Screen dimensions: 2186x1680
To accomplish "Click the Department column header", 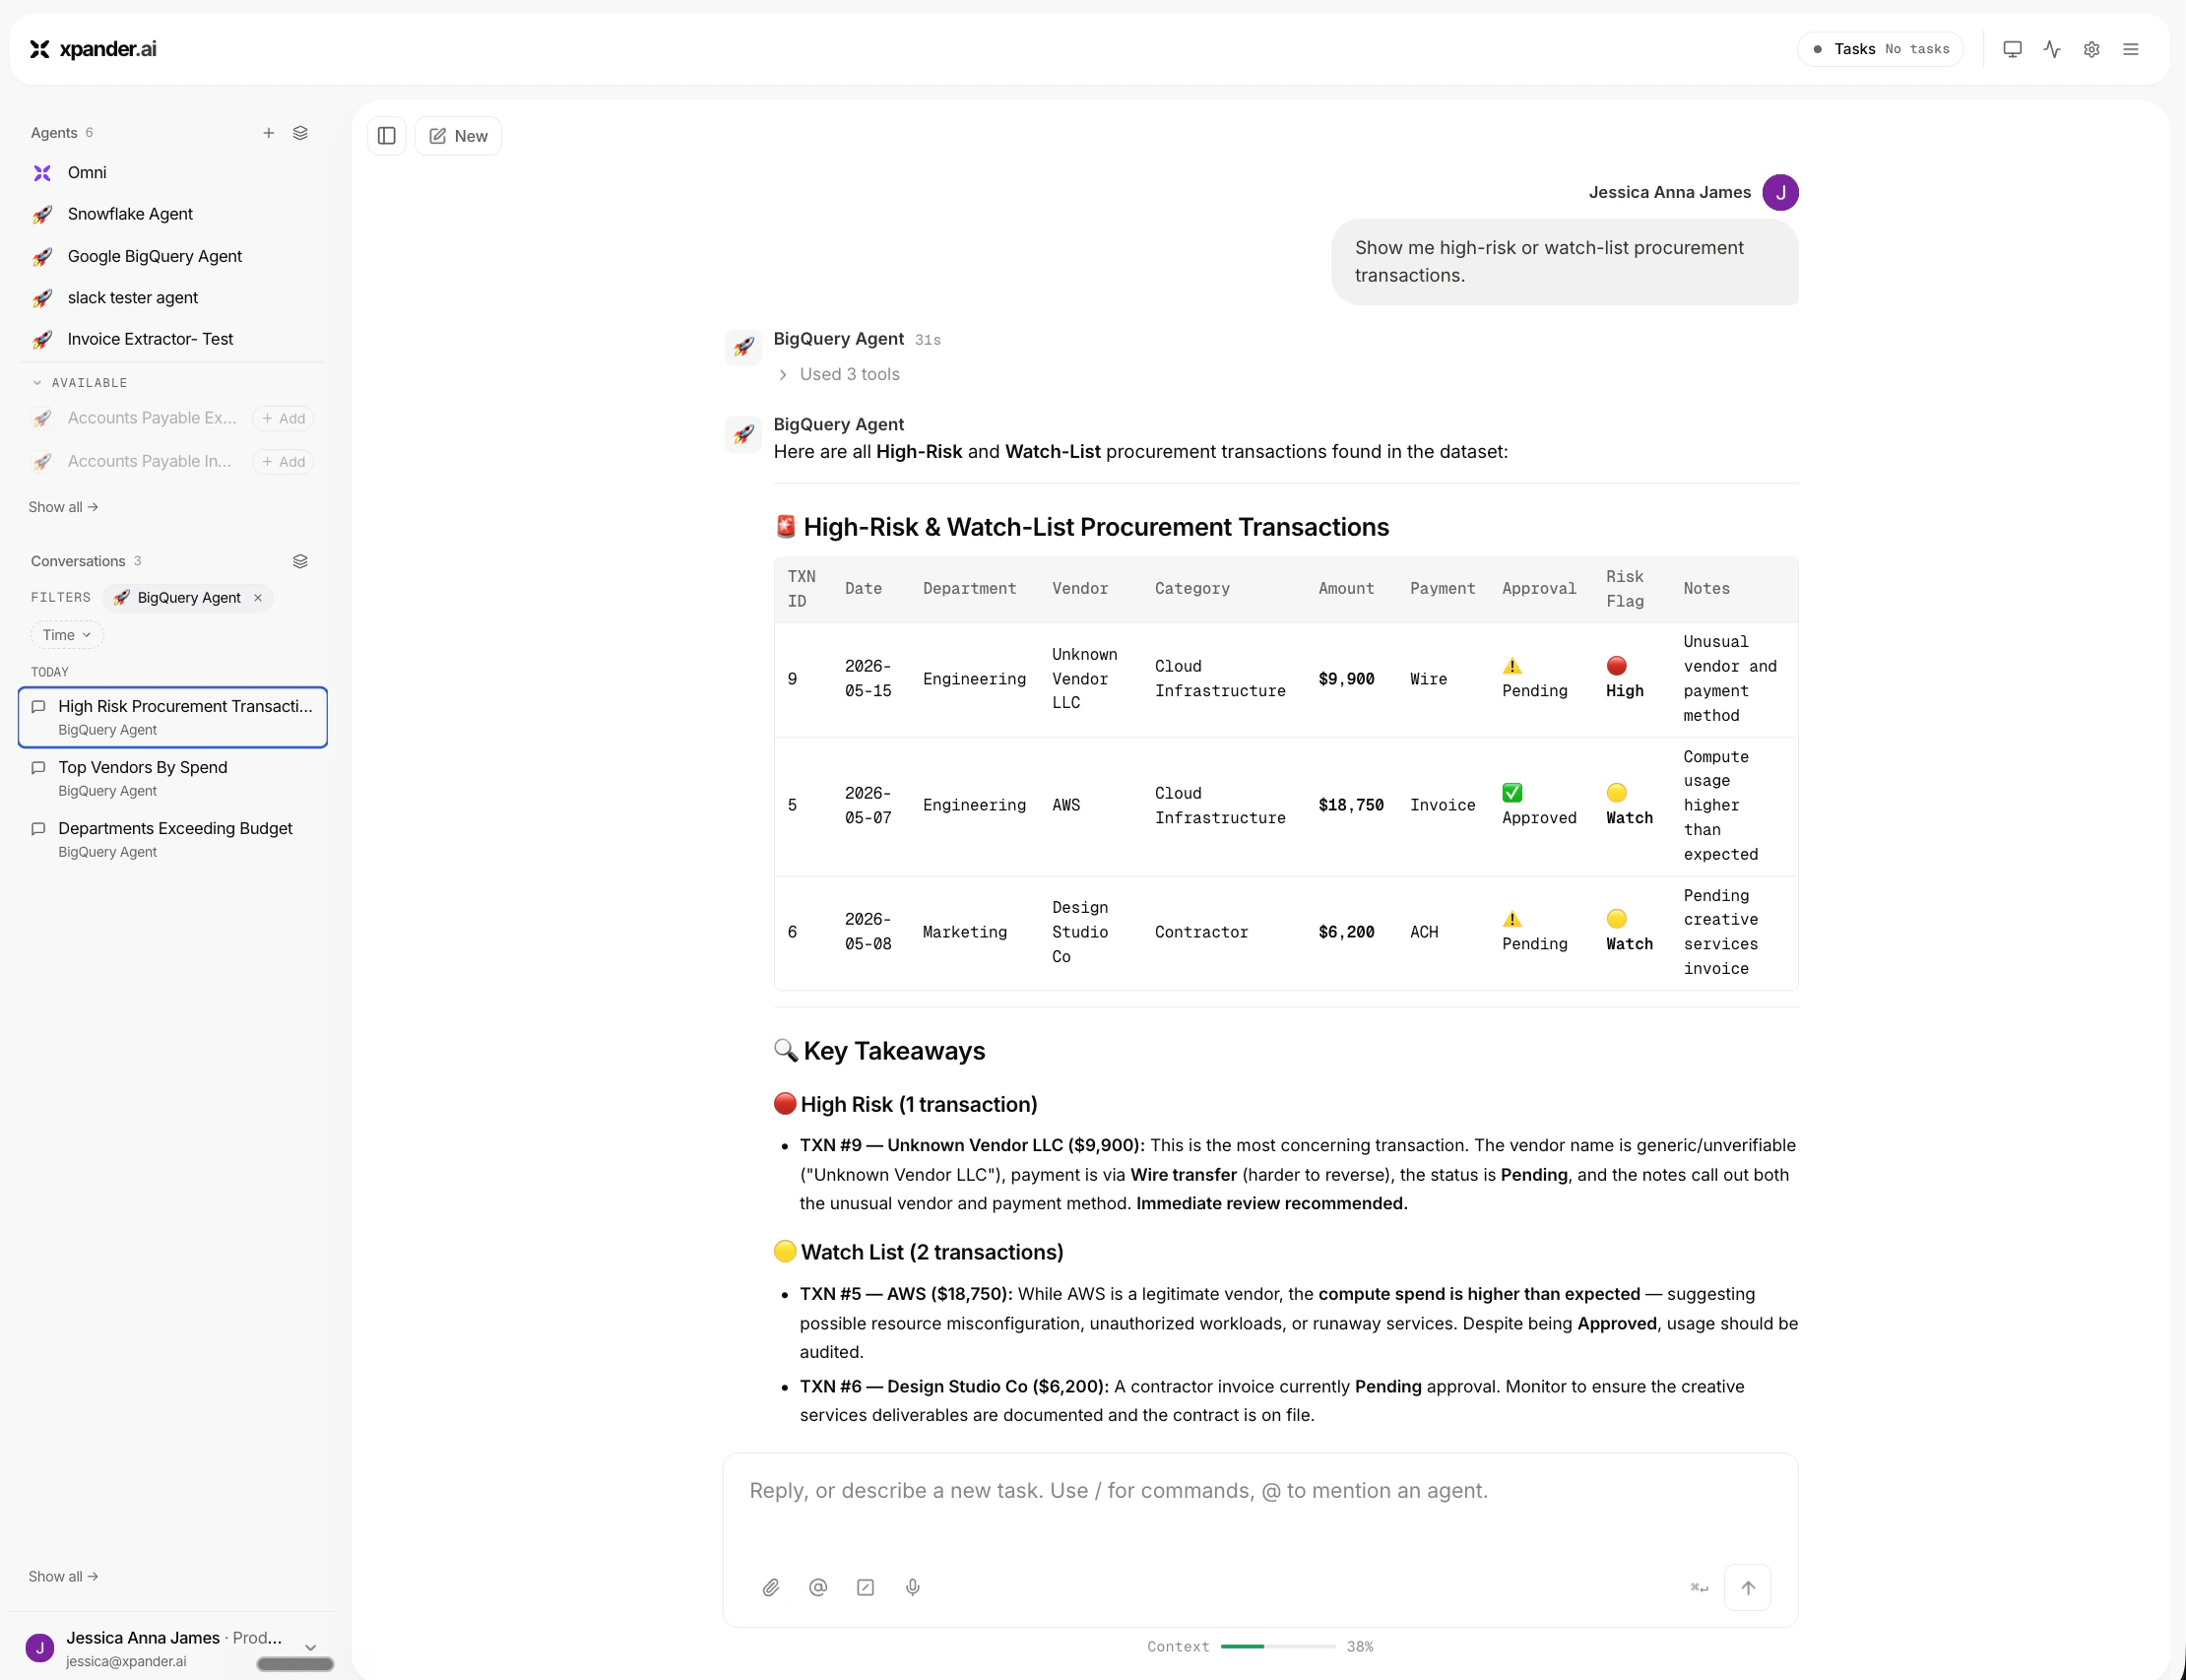I will [969, 589].
